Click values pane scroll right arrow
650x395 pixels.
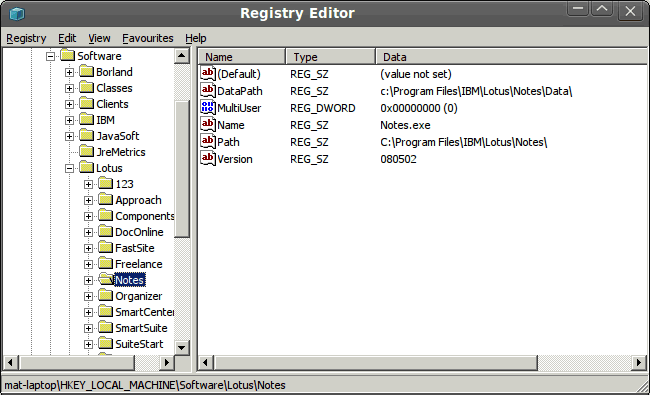[639, 363]
